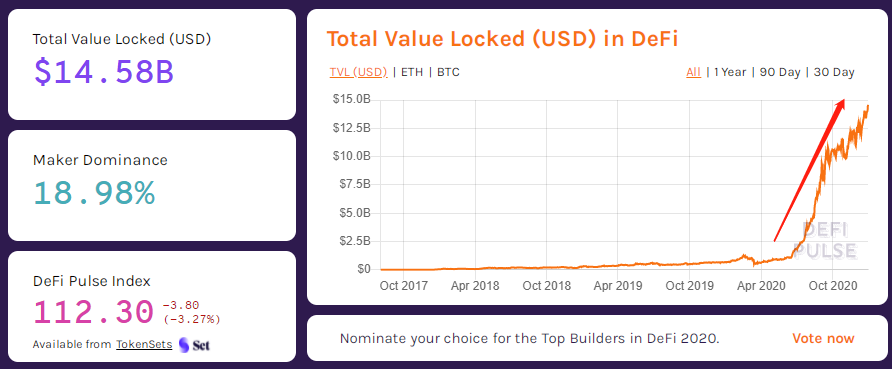Select the 90 Day time range
This screenshot has width=892, height=369.
pos(779,72)
